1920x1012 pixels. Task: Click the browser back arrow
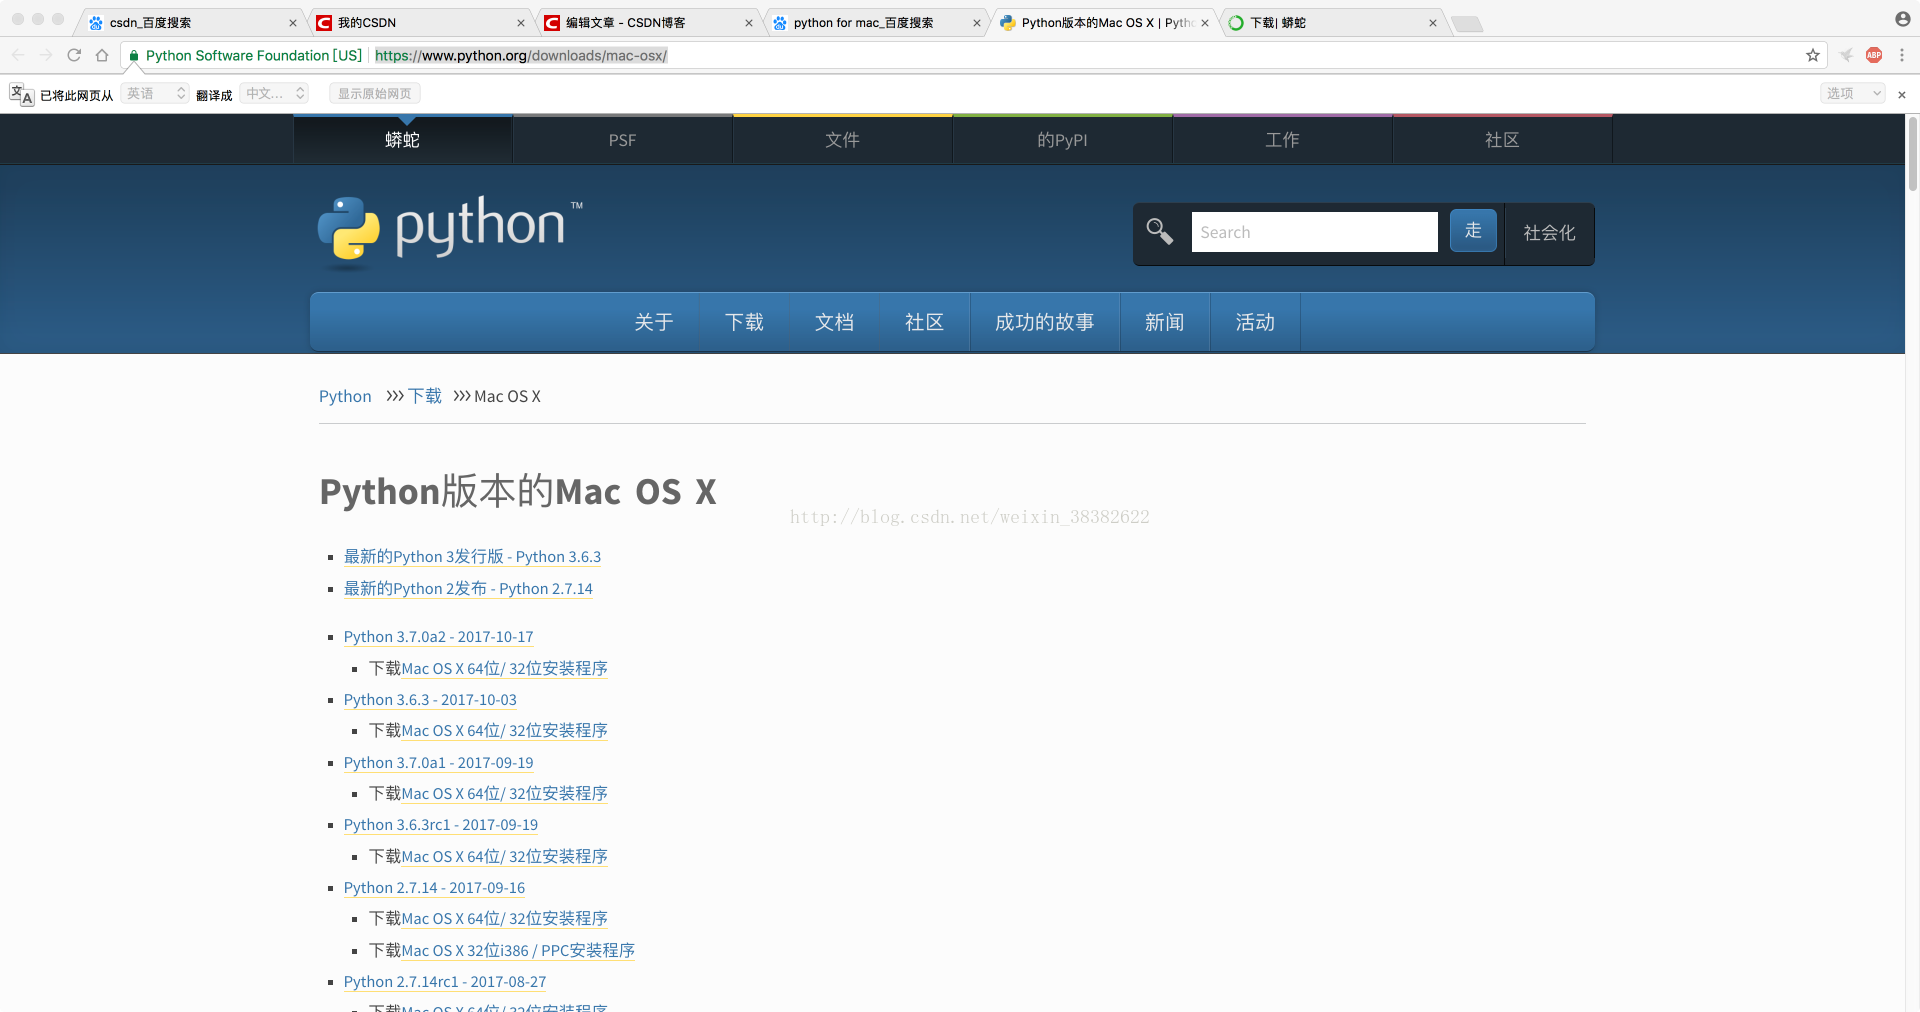point(18,55)
